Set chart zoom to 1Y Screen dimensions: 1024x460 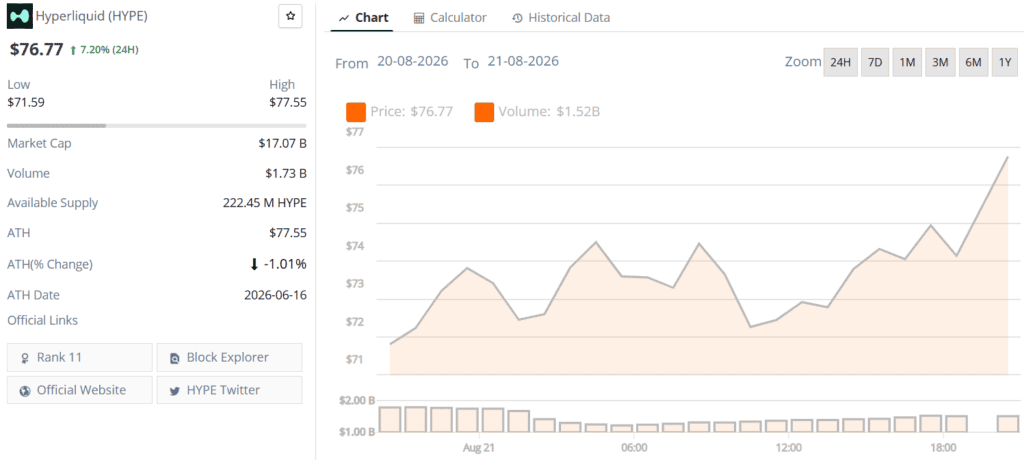[x=1005, y=63]
